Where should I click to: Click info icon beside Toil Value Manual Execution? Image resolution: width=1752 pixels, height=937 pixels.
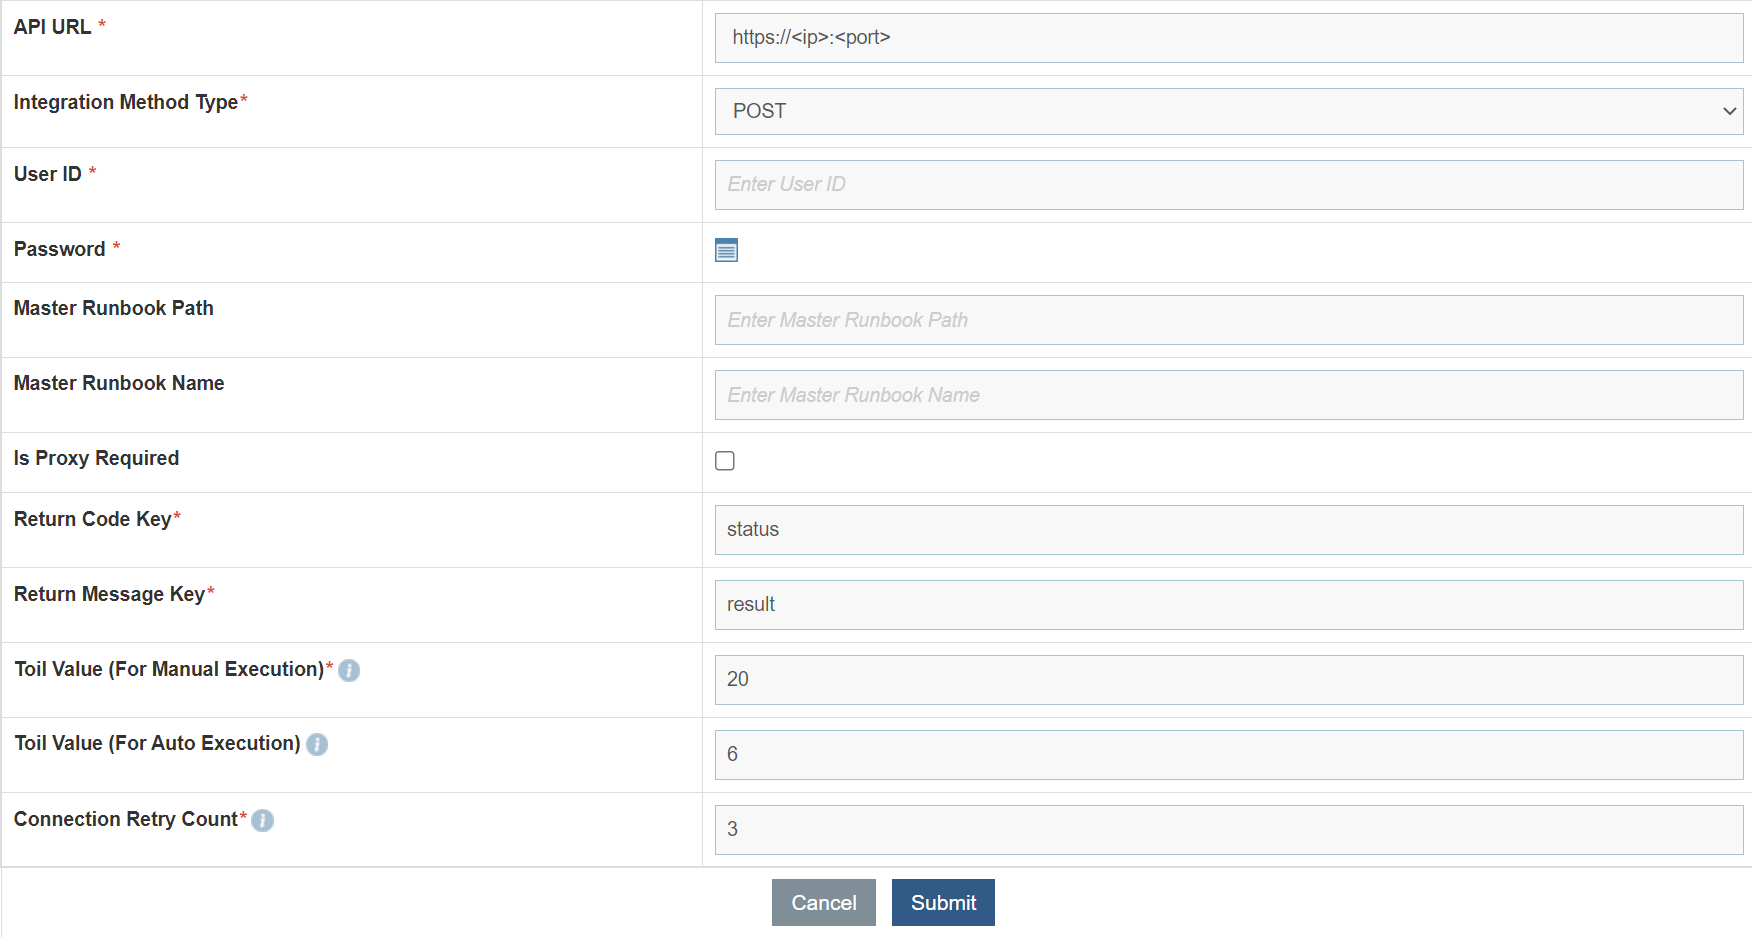(x=349, y=671)
